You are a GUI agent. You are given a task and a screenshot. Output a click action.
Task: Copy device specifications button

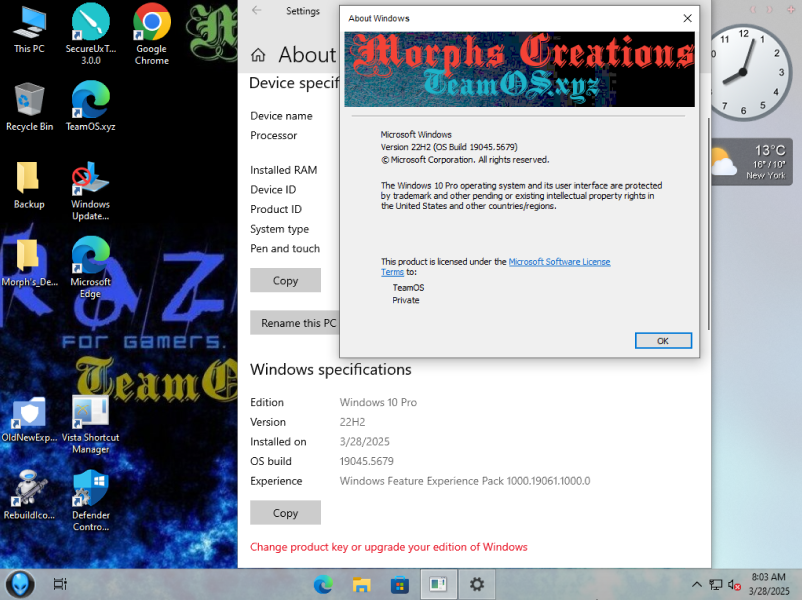point(285,280)
